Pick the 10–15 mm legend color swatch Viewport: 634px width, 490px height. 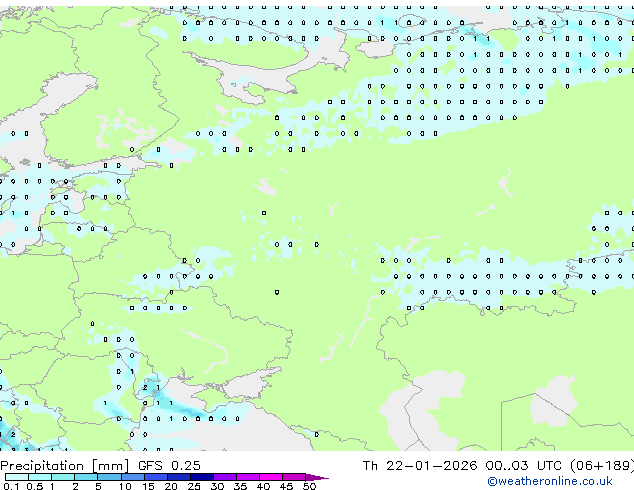click(133, 477)
